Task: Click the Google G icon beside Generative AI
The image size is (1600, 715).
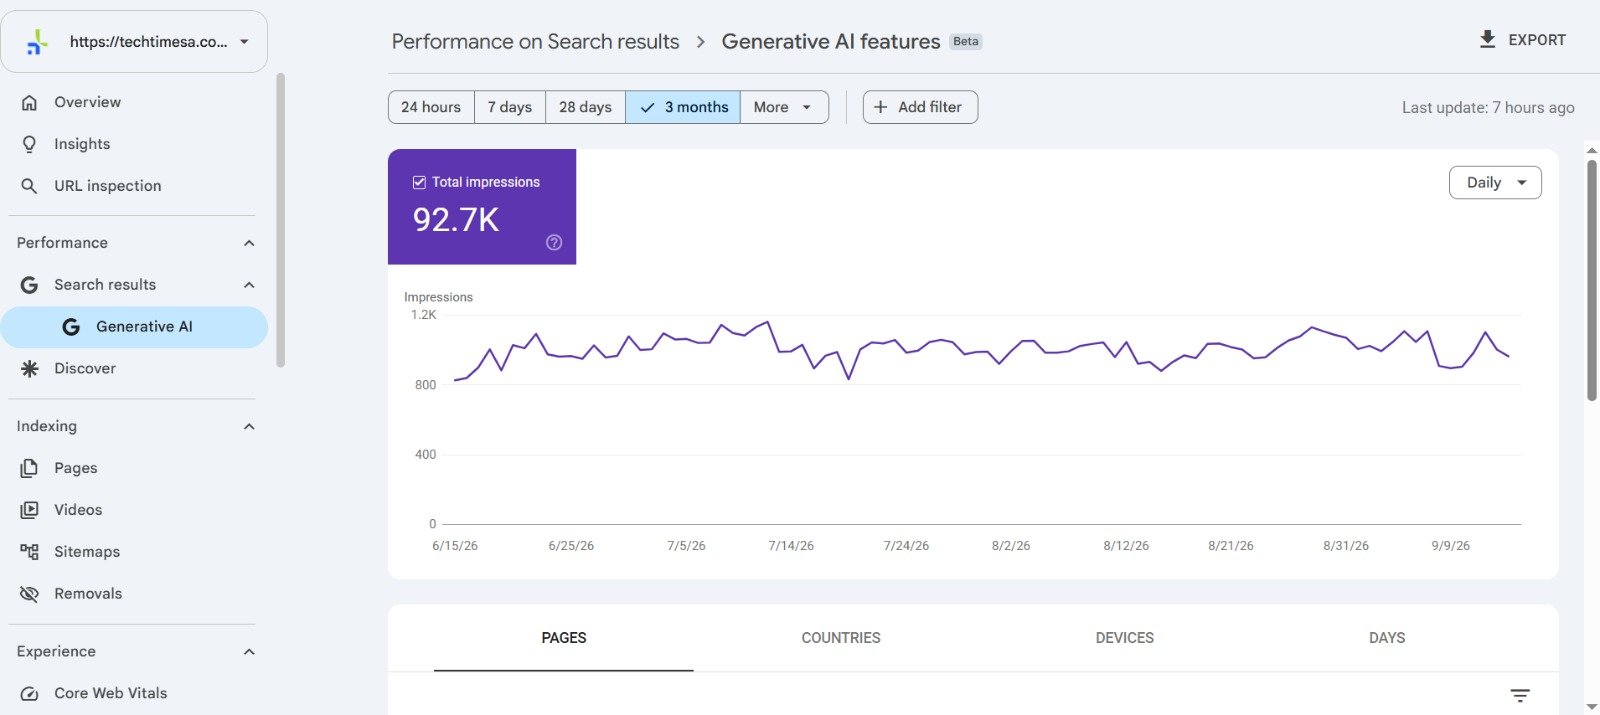Action: [71, 327]
